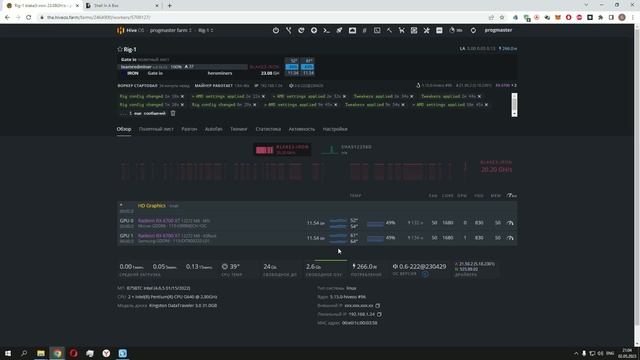Switch to the Полетный лист tab
The image size is (640, 360).
(156, 129)
